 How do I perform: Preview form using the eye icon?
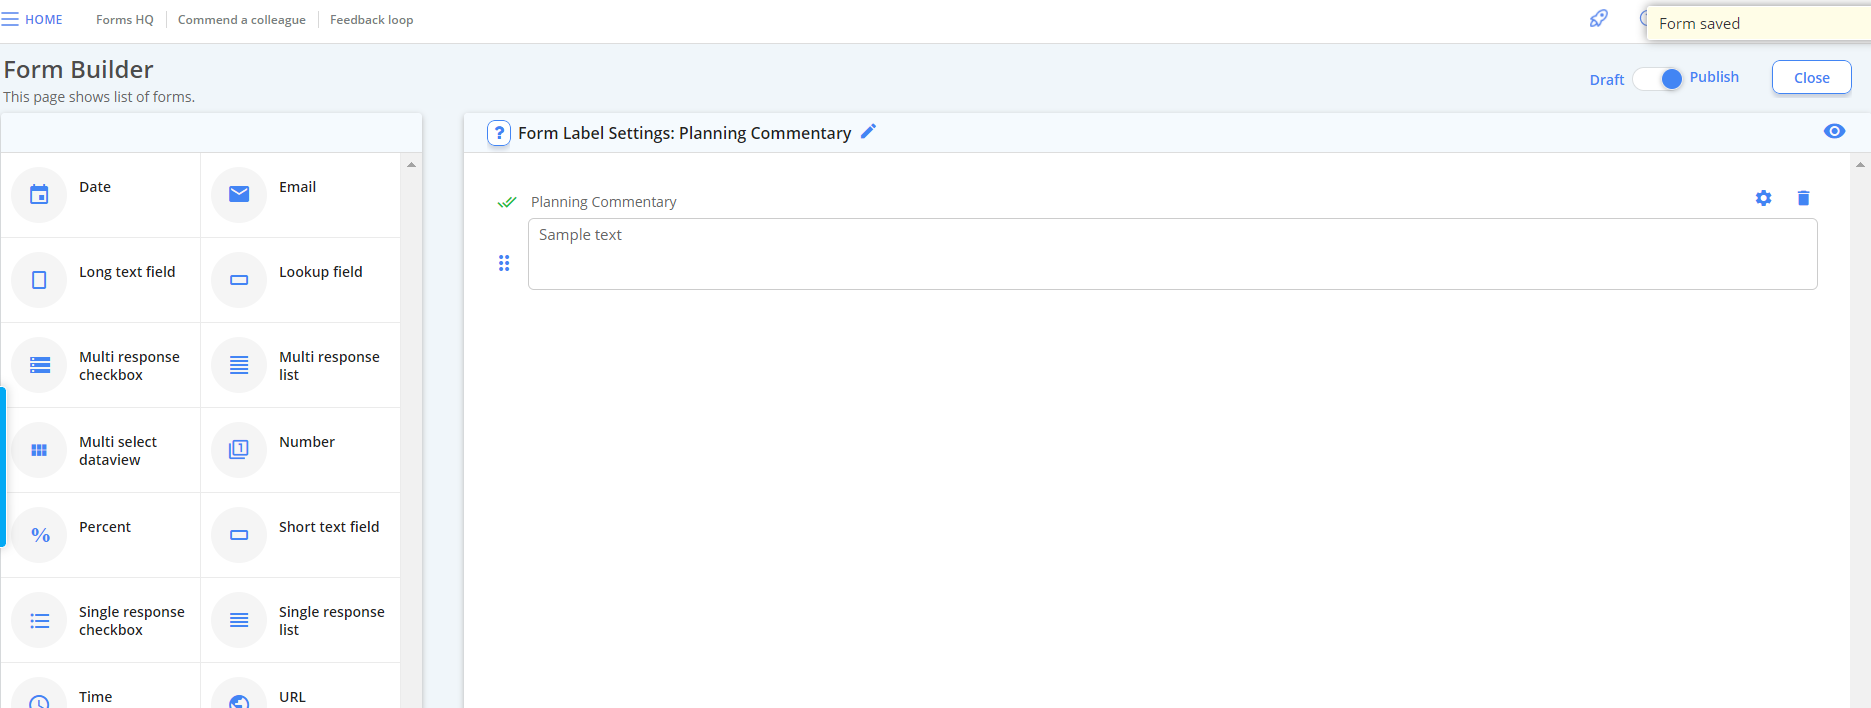(x=1834, y=131)
